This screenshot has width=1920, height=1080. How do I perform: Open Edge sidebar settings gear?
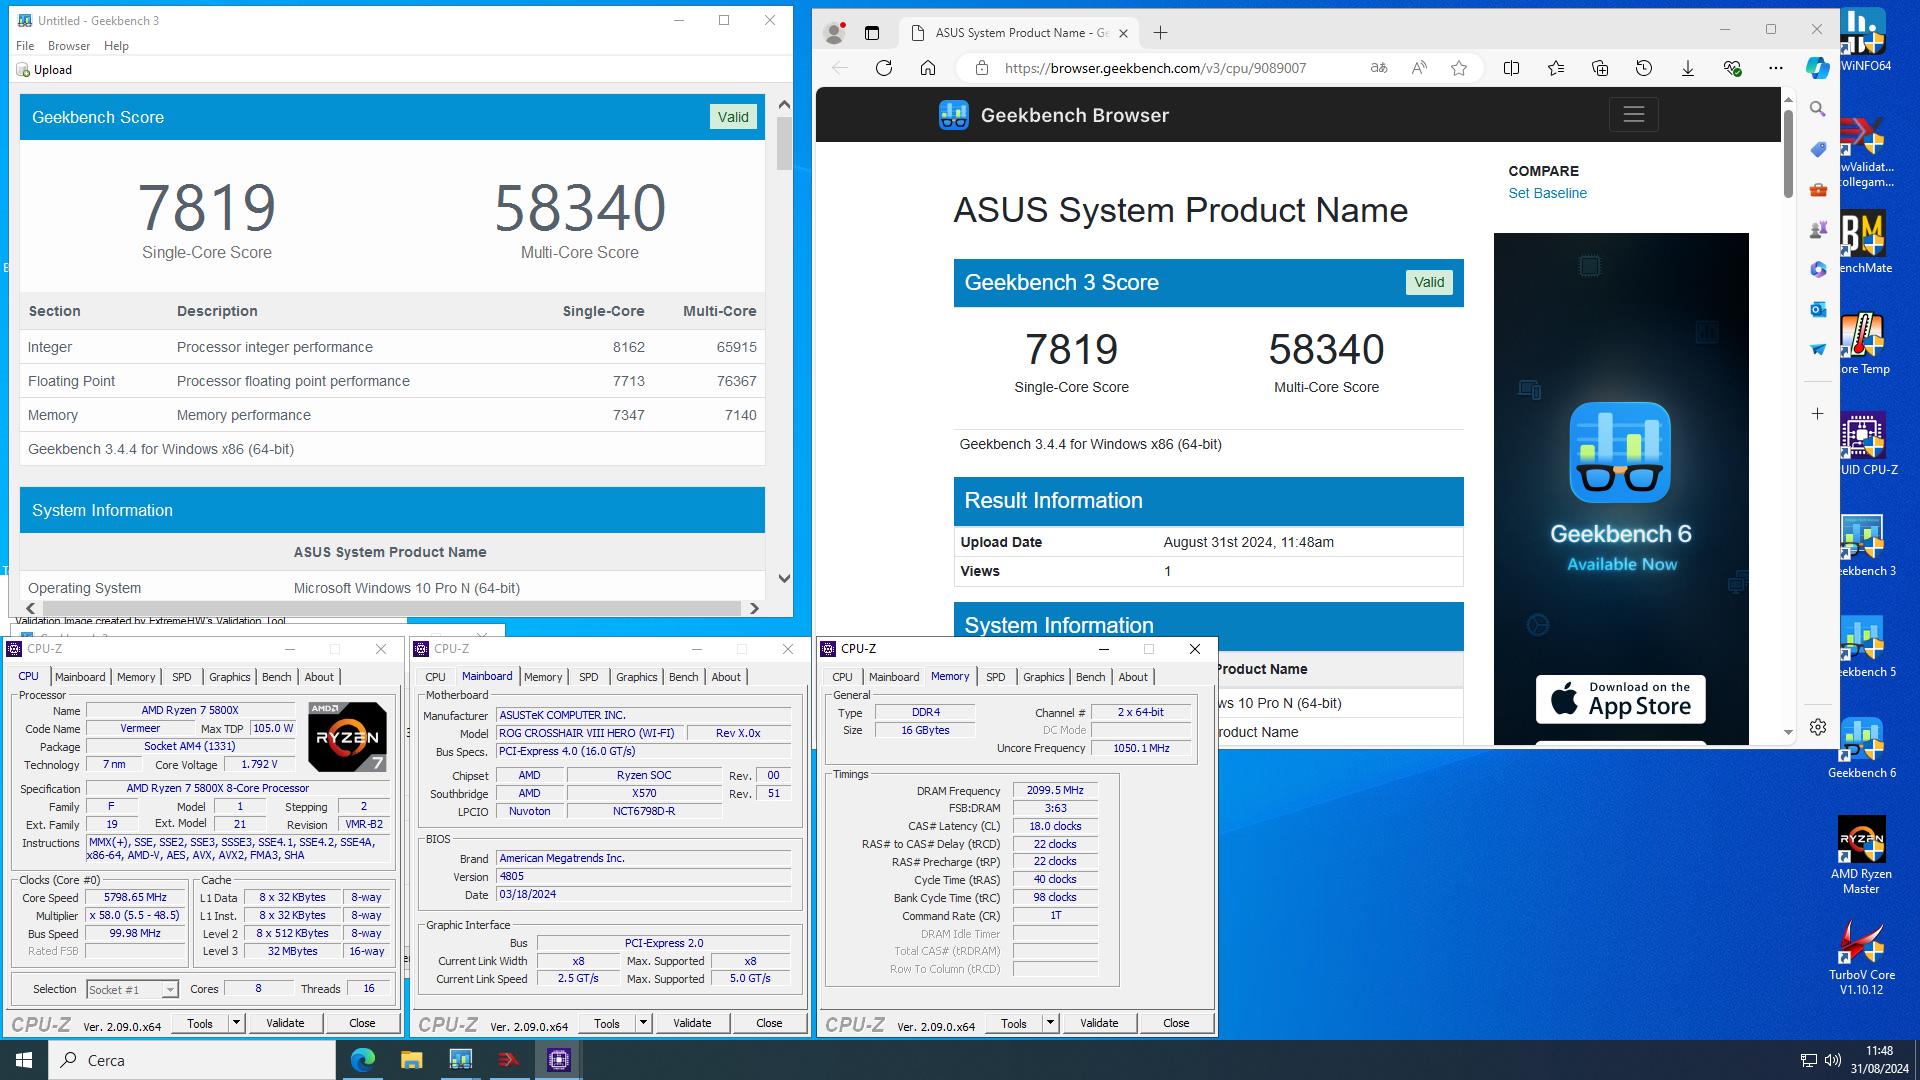click(1818, 727)
